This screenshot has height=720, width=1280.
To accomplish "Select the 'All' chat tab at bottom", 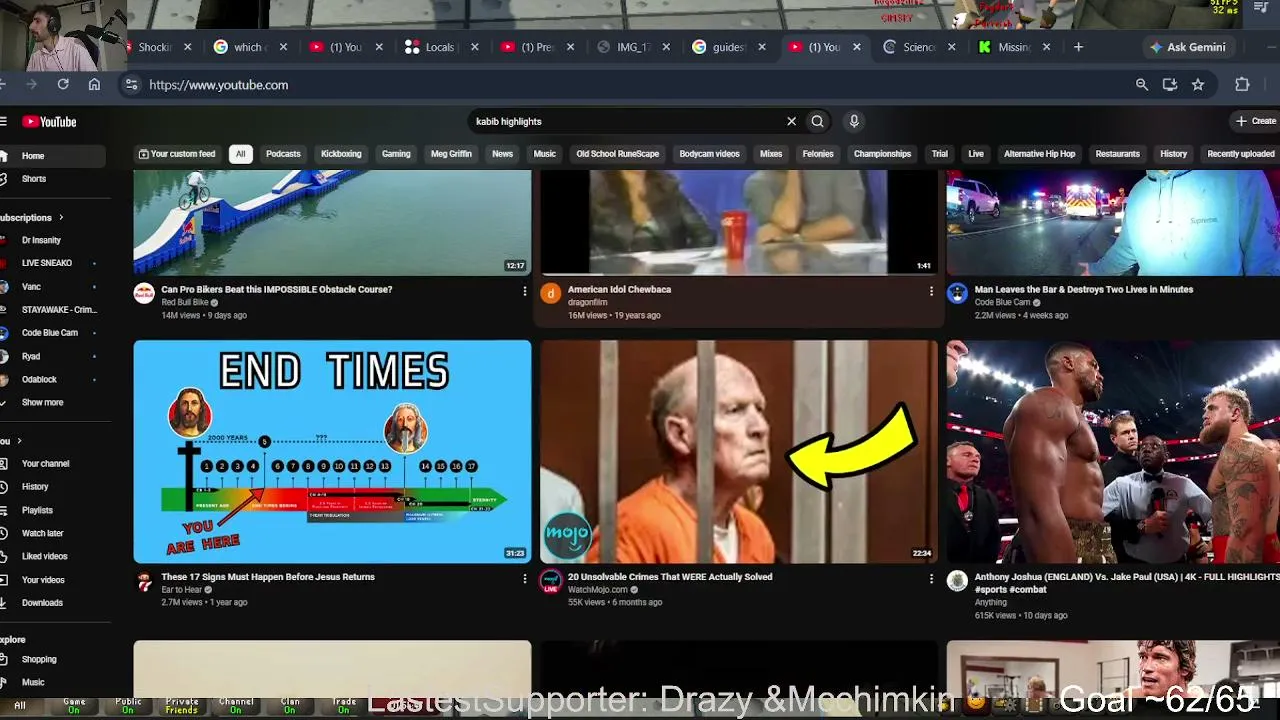I will coord(20,706).
